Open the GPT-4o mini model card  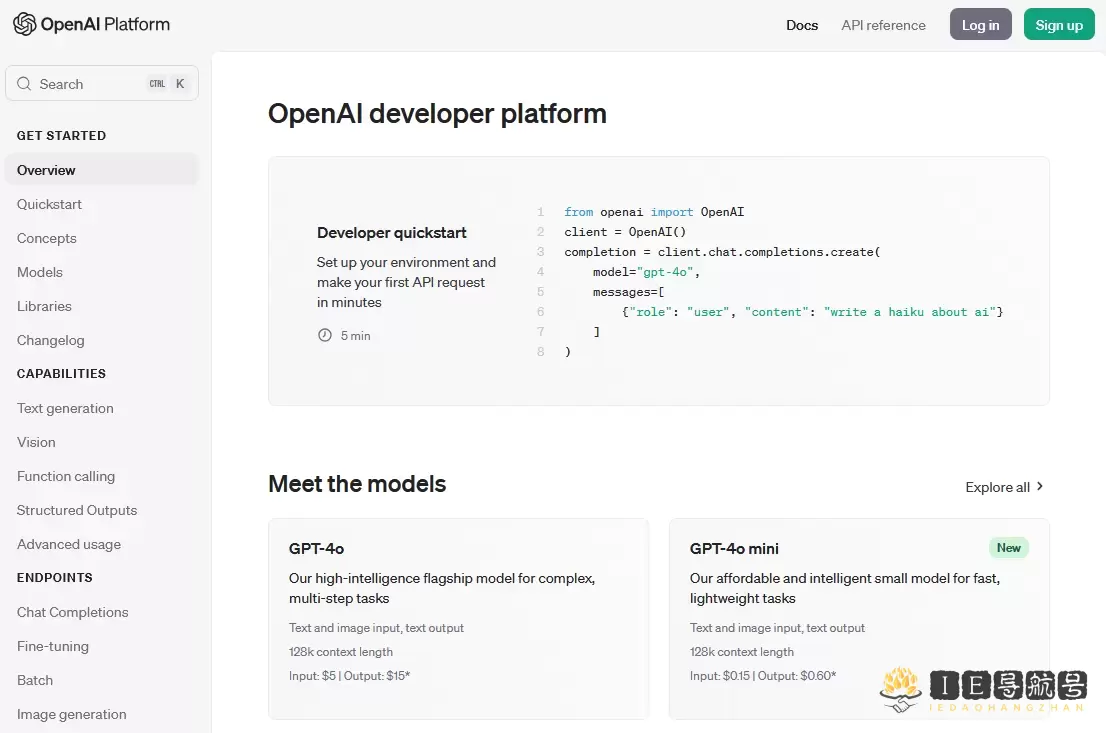coord(859,619)
